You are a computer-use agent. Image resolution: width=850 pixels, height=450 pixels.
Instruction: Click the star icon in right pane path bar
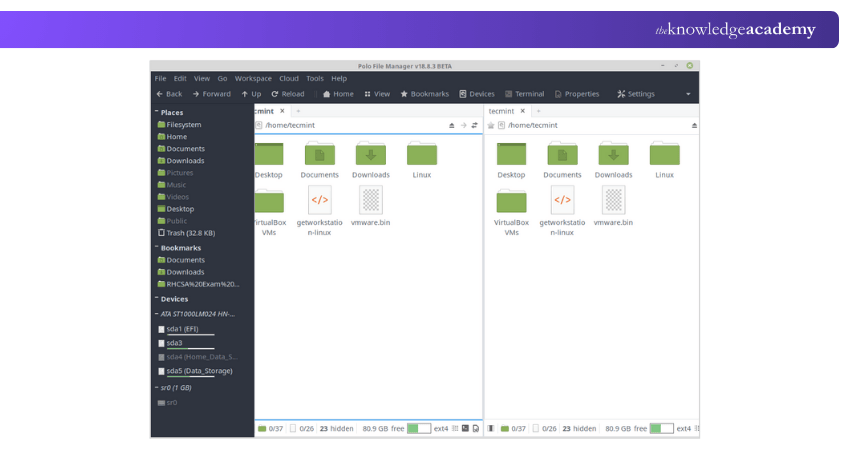[x=490, y=126]
